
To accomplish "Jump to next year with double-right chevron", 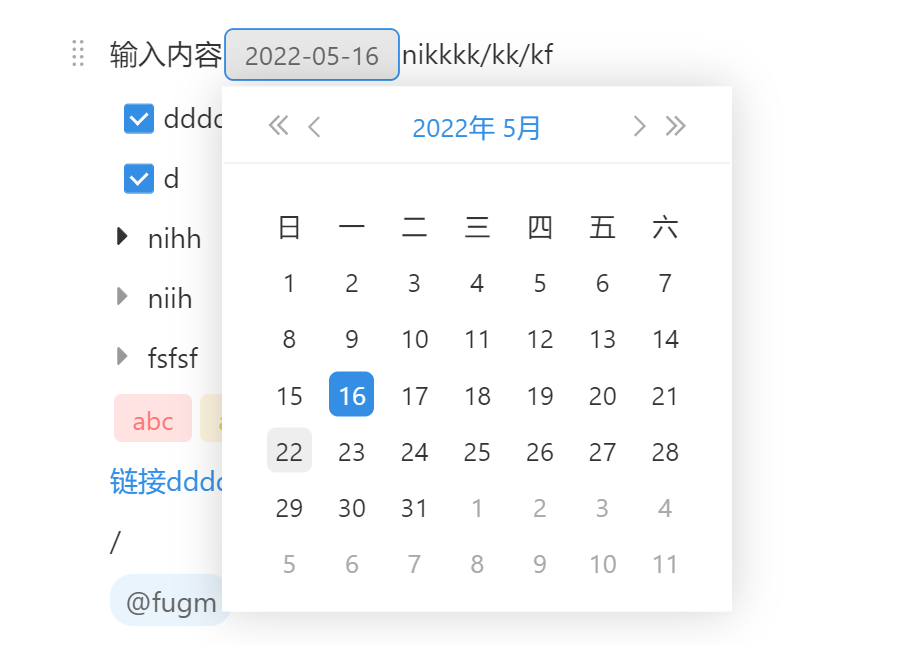I will [676, 126].
